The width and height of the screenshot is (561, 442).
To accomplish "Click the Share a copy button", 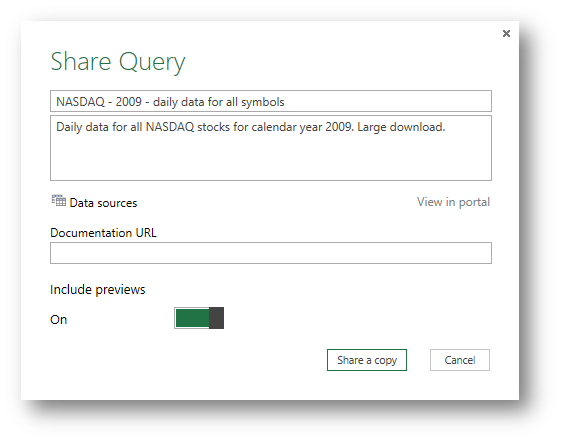I will point(367,360).
